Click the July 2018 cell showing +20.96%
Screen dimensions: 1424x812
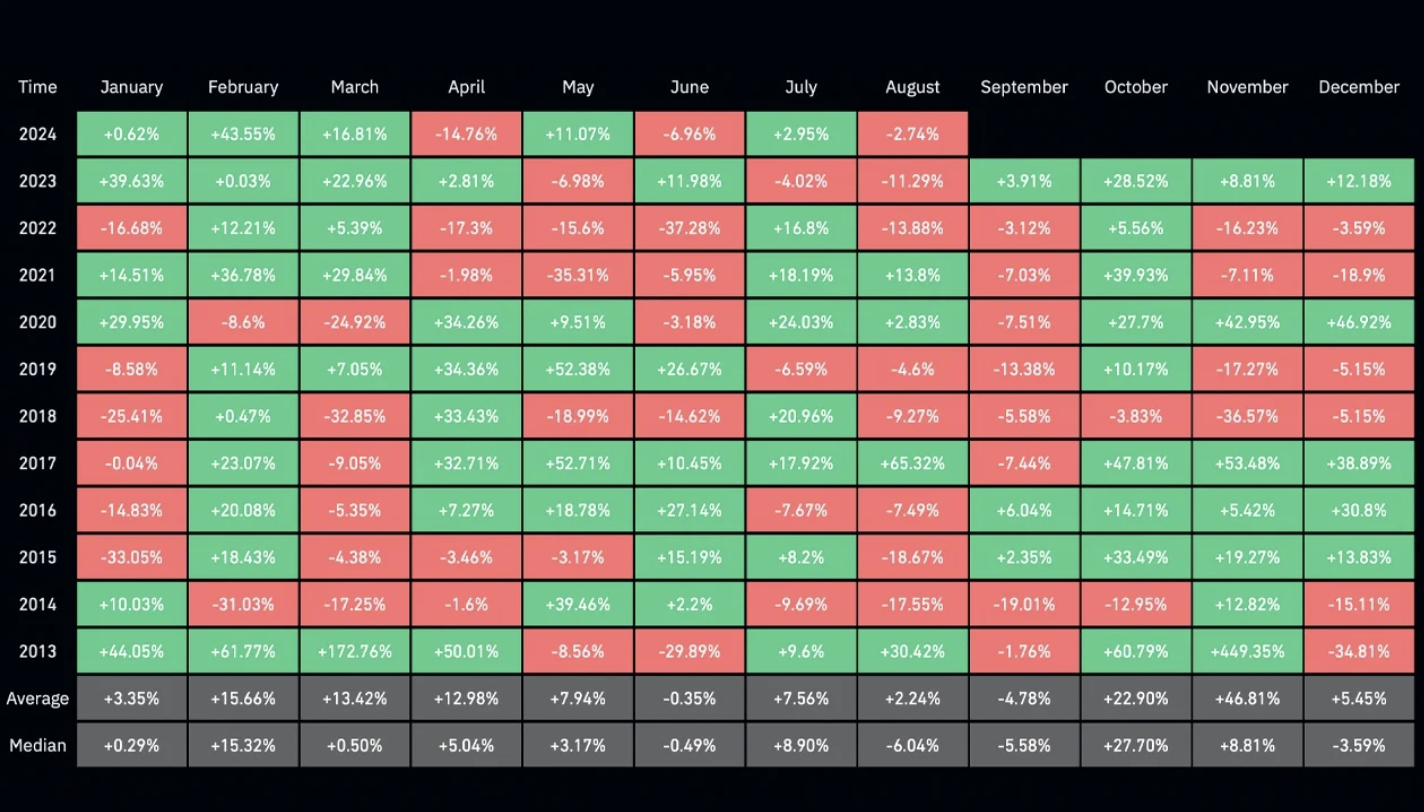[801, 416]
